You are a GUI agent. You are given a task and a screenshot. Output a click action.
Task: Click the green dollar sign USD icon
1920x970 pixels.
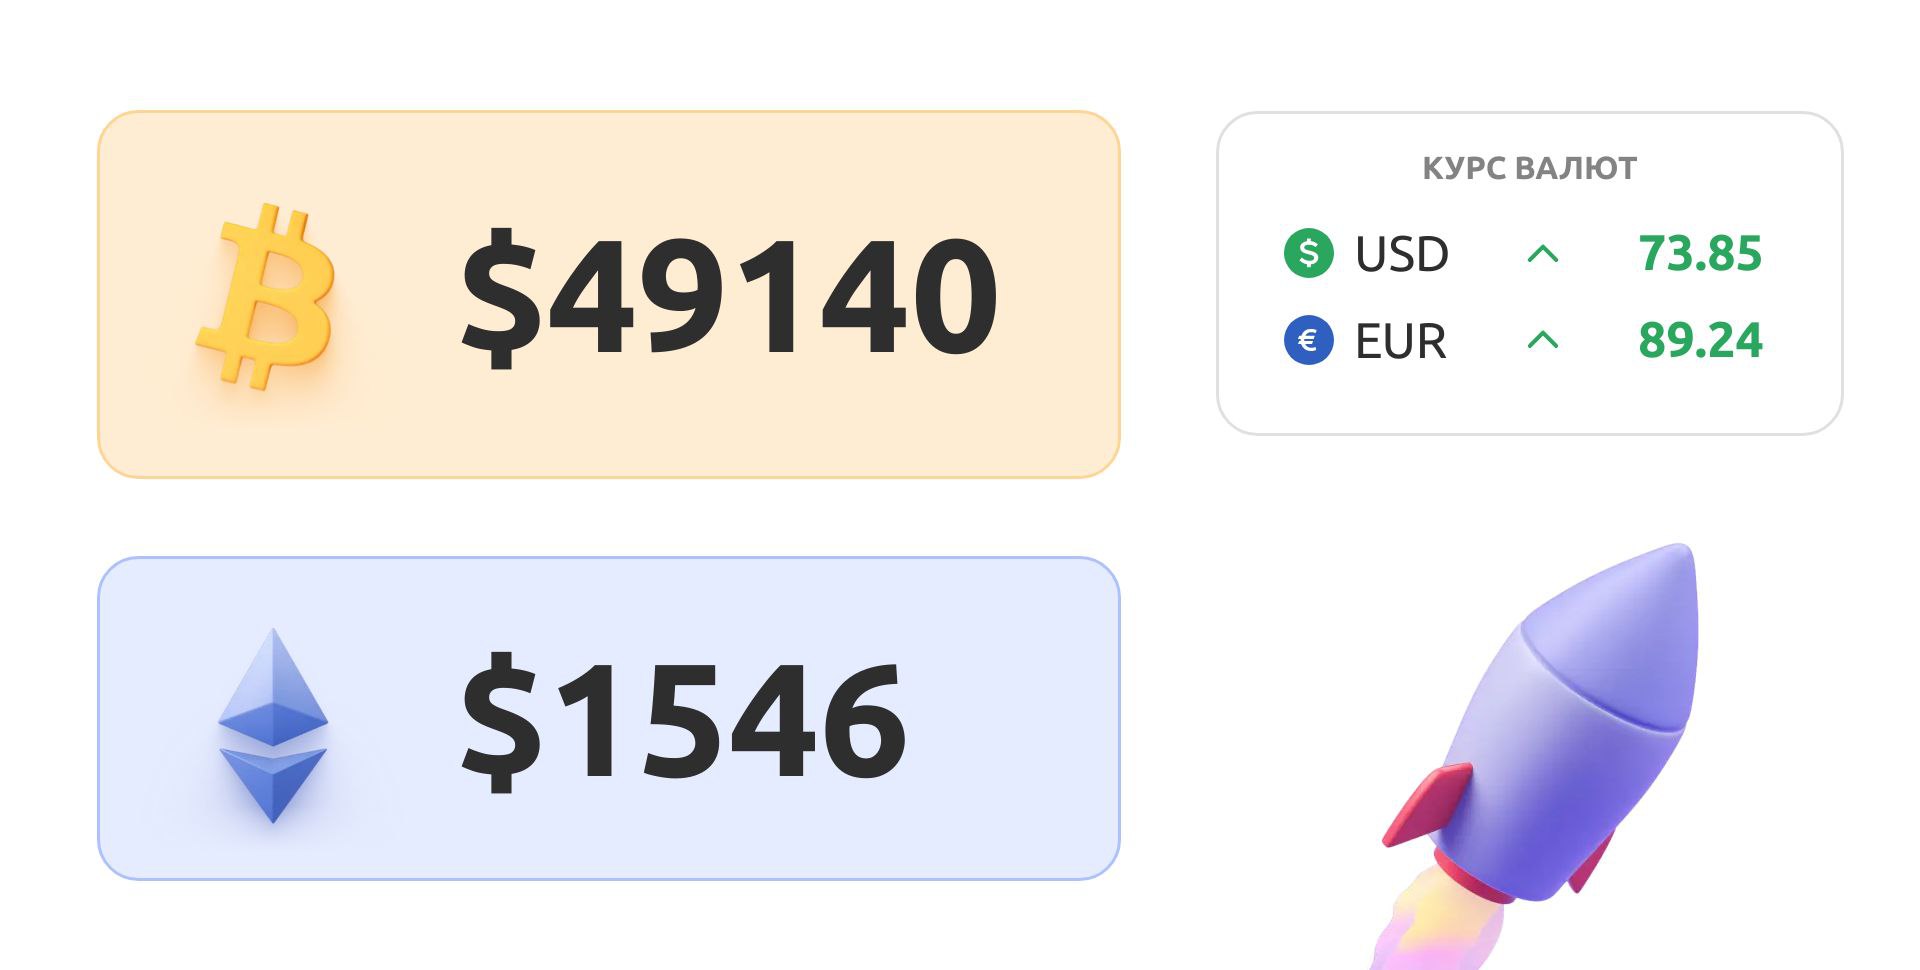coord(1309,253)
